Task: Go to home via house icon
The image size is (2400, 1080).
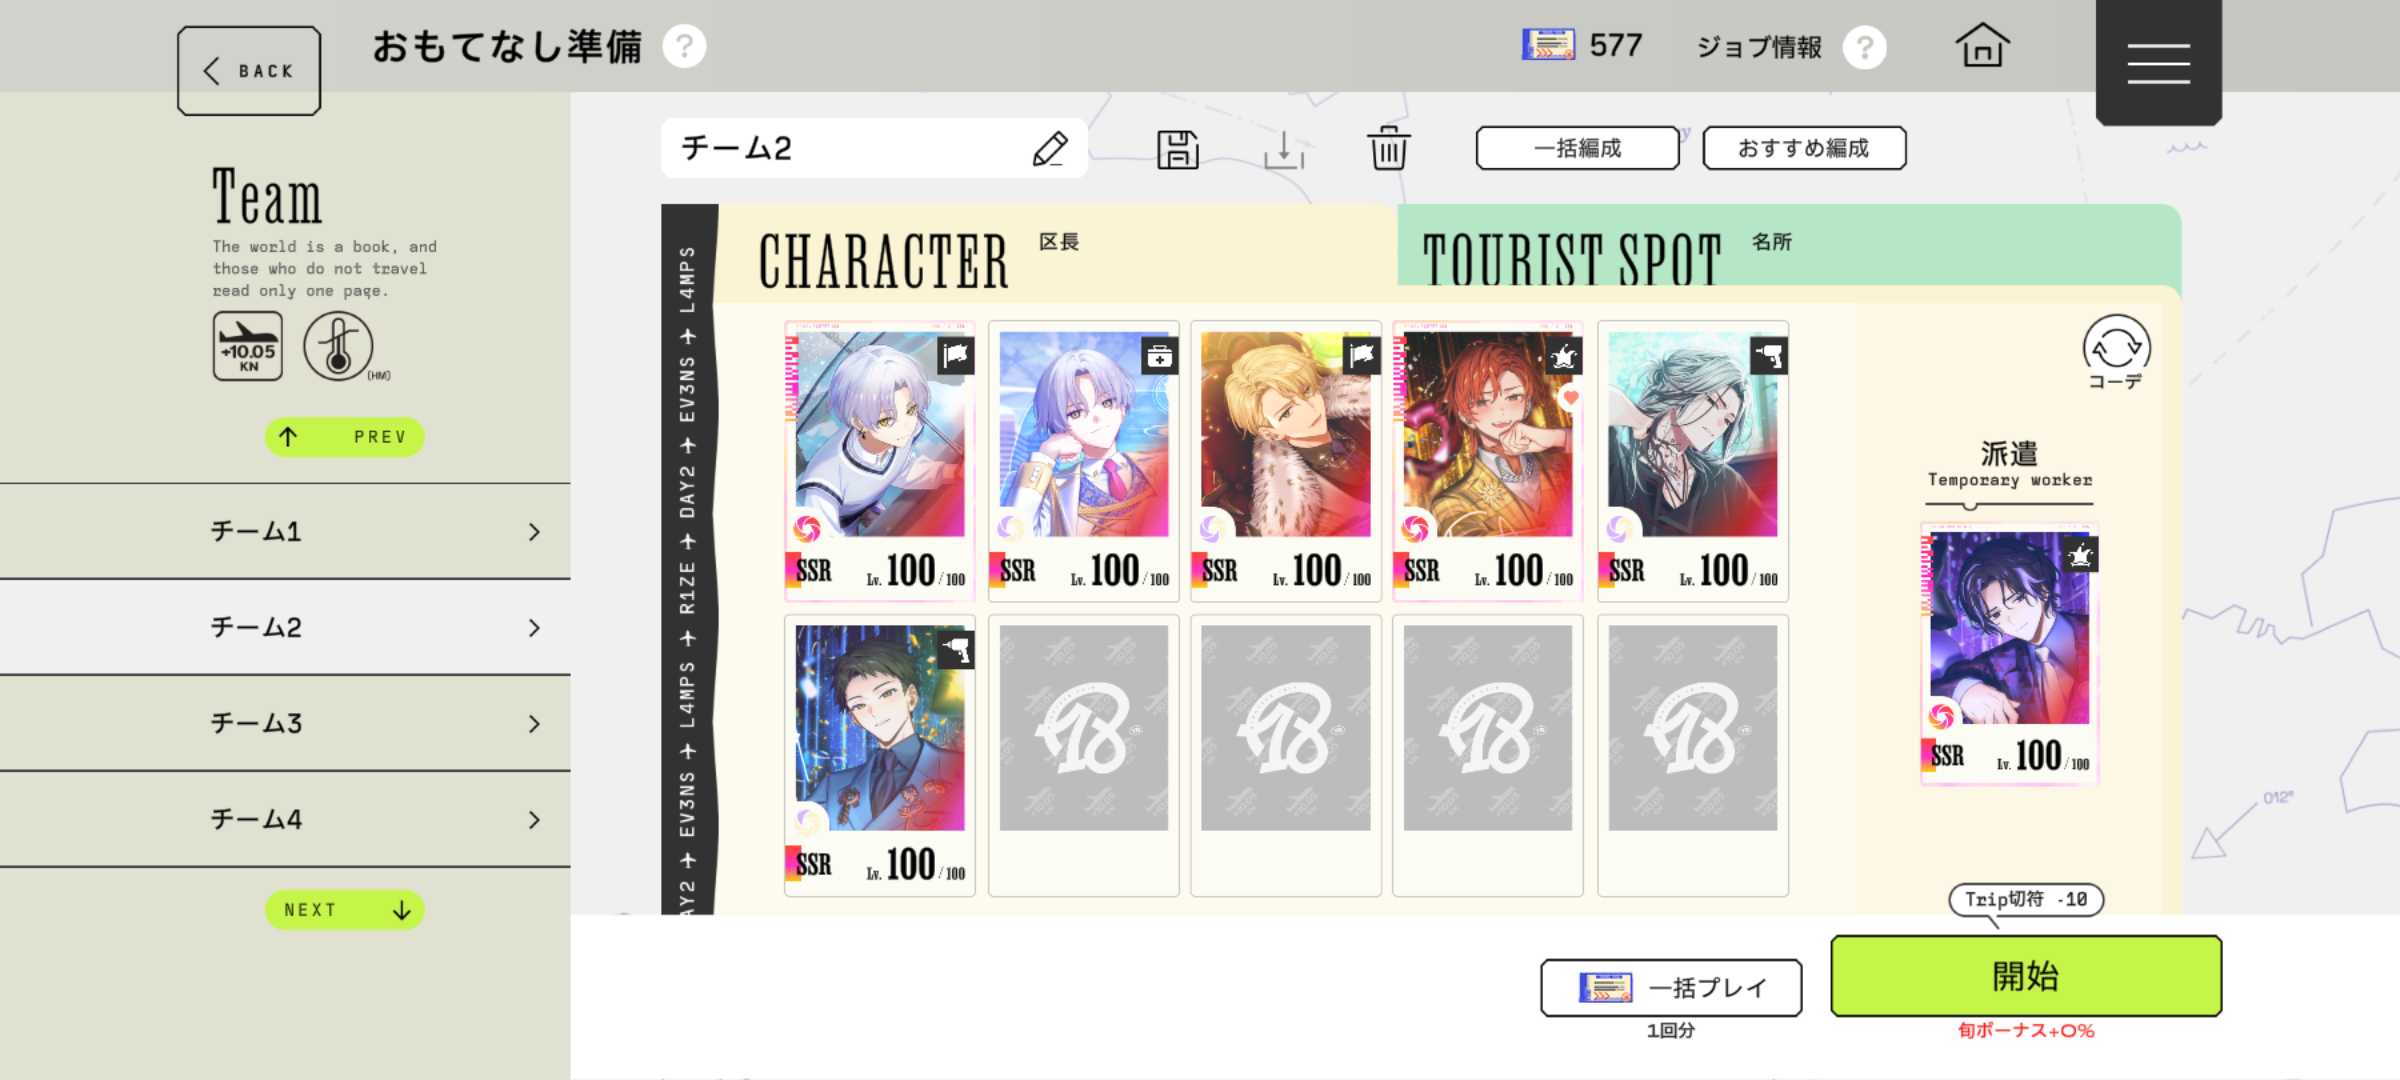Action: (1982, 46)
